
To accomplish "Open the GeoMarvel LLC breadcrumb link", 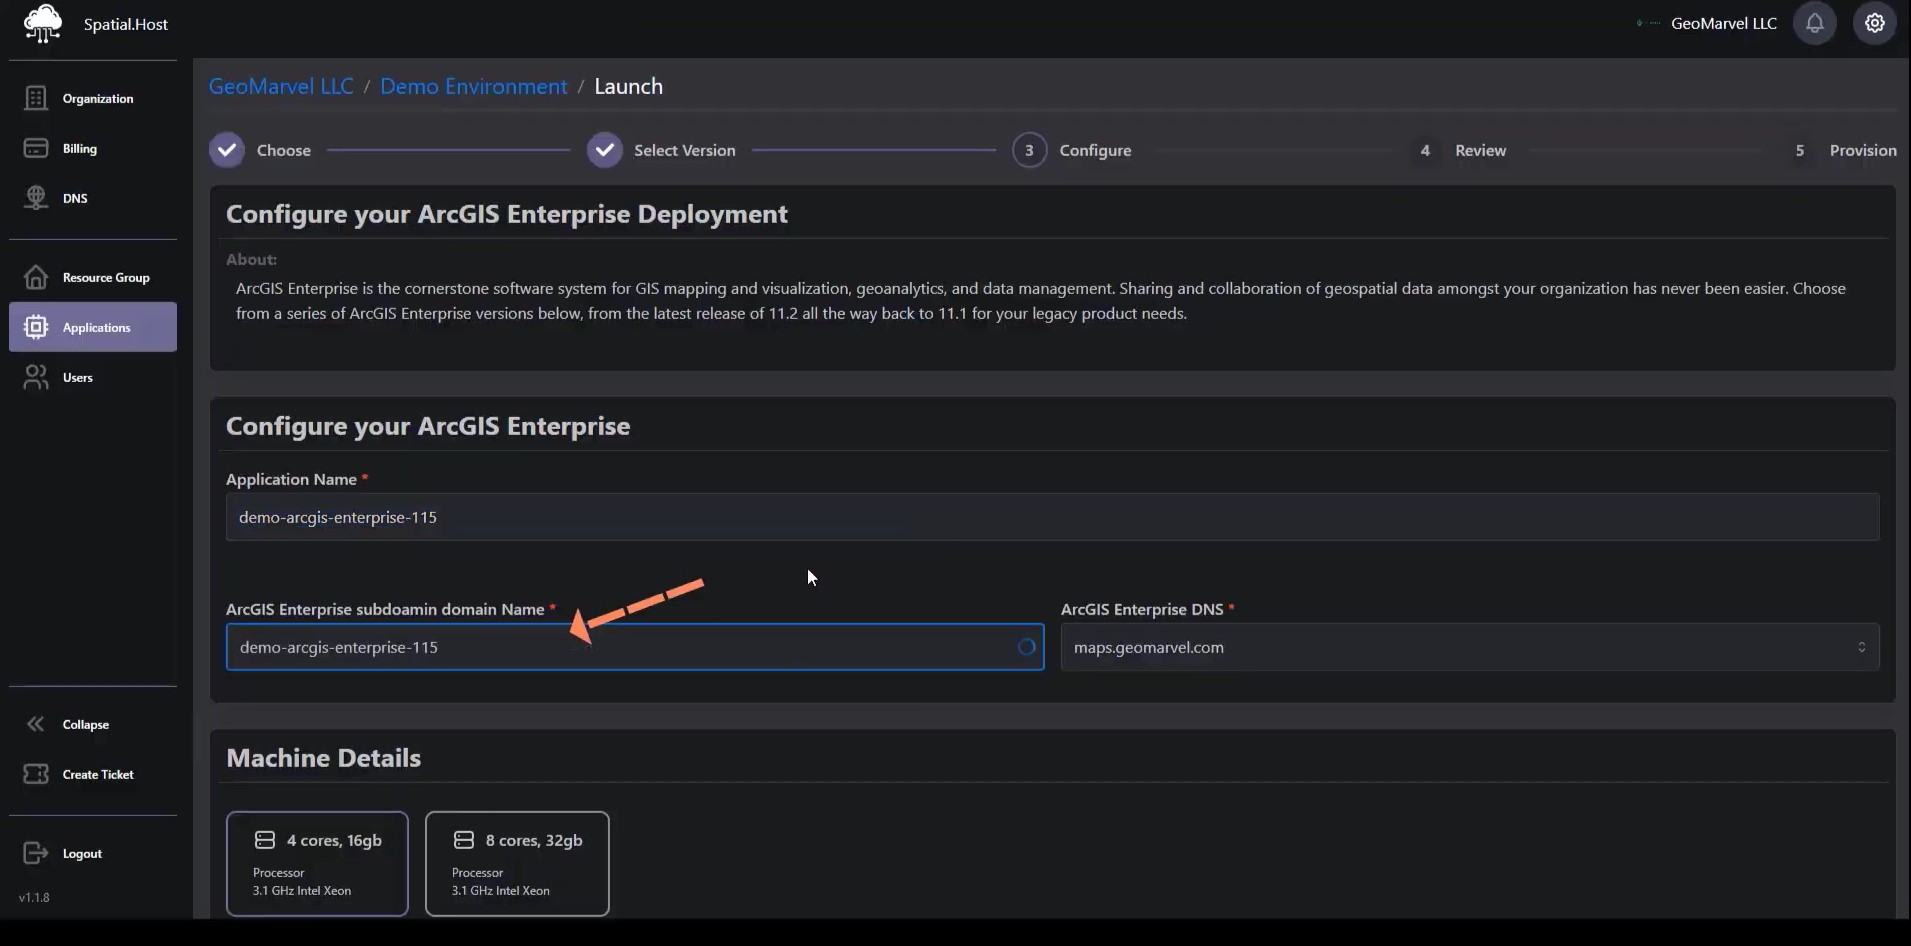I will click(x=281, y=86).
